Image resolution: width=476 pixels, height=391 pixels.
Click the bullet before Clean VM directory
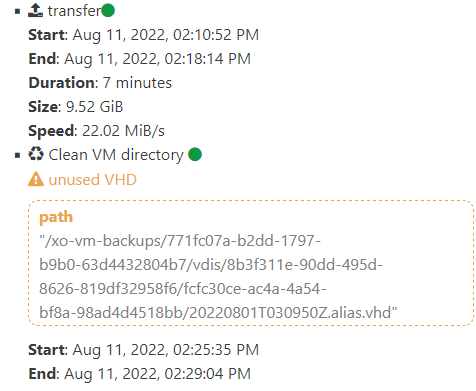18,155
